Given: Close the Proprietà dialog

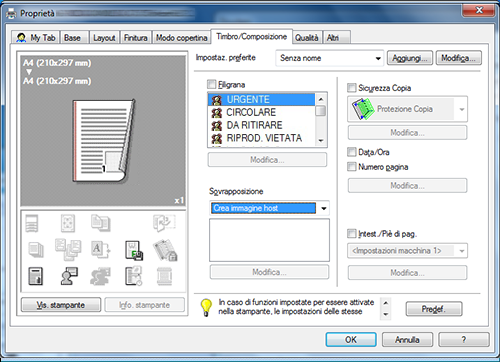Looking at the screenshot, I should click(478, 10).
